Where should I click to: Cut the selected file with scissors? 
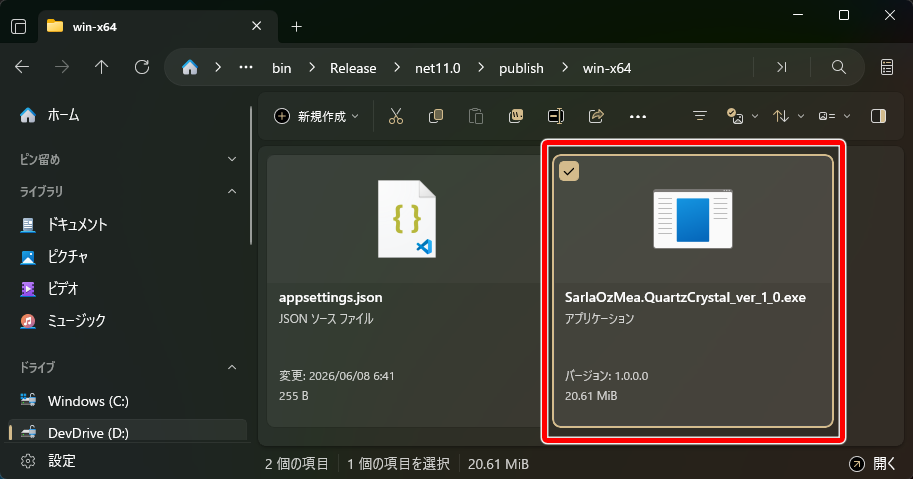[395, 116]
